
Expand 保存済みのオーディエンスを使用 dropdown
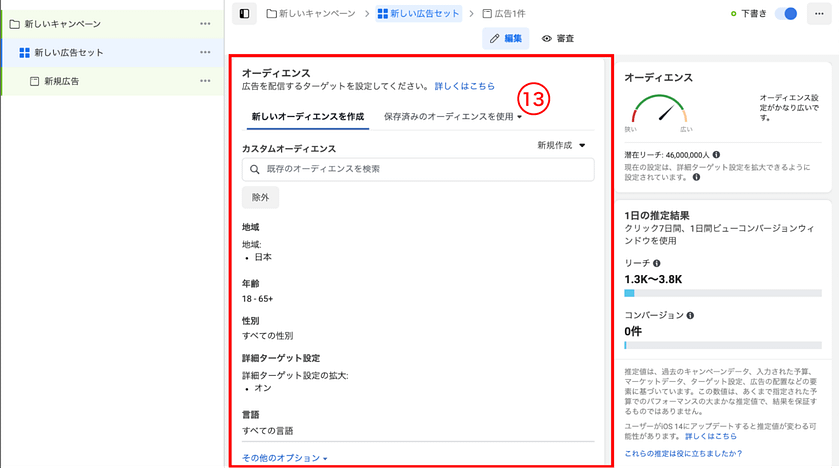point(454,117)
